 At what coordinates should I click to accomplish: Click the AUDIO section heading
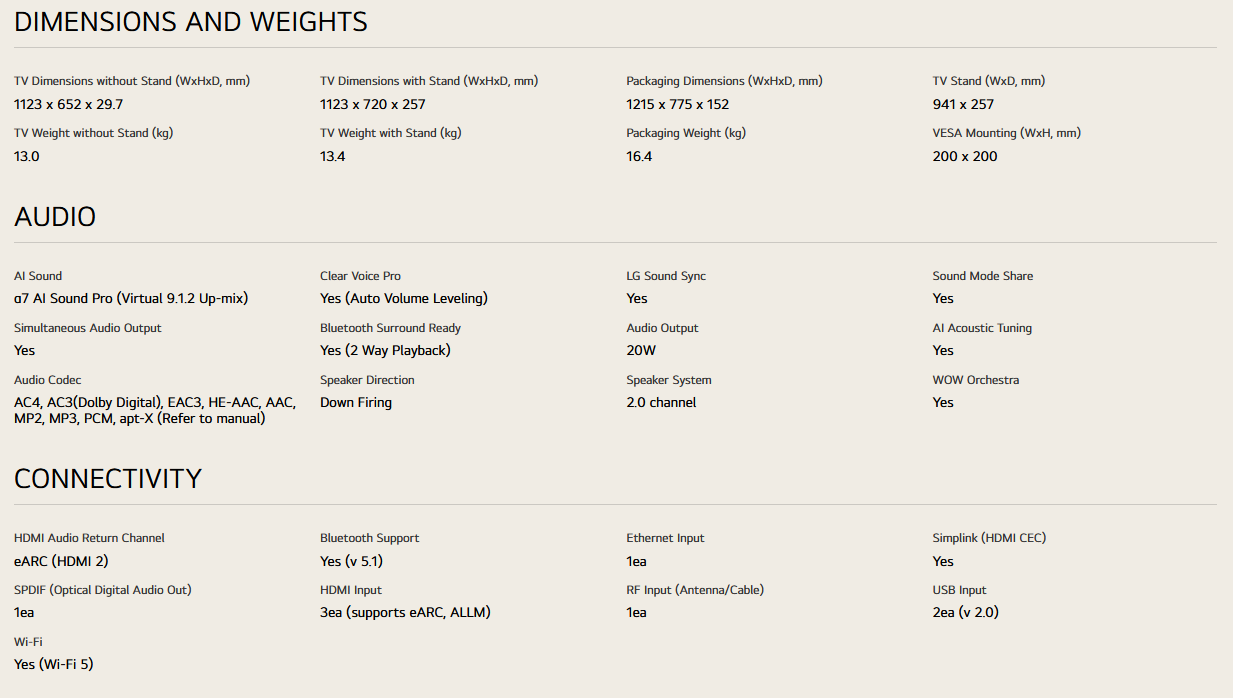[55, 217]
